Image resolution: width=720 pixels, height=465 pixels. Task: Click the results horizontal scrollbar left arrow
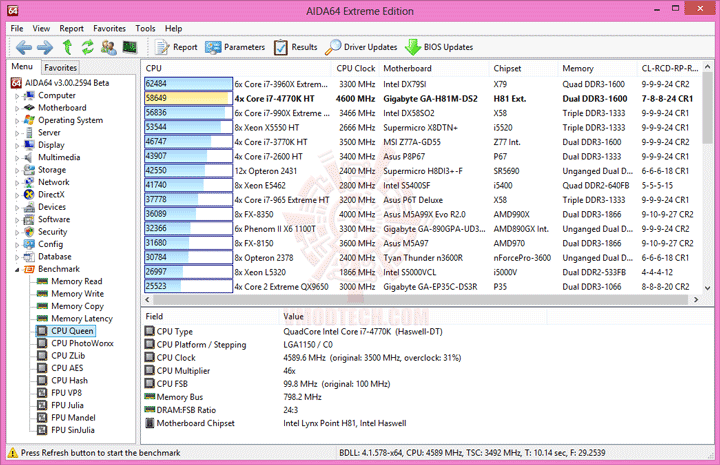(x=147, y=300)
